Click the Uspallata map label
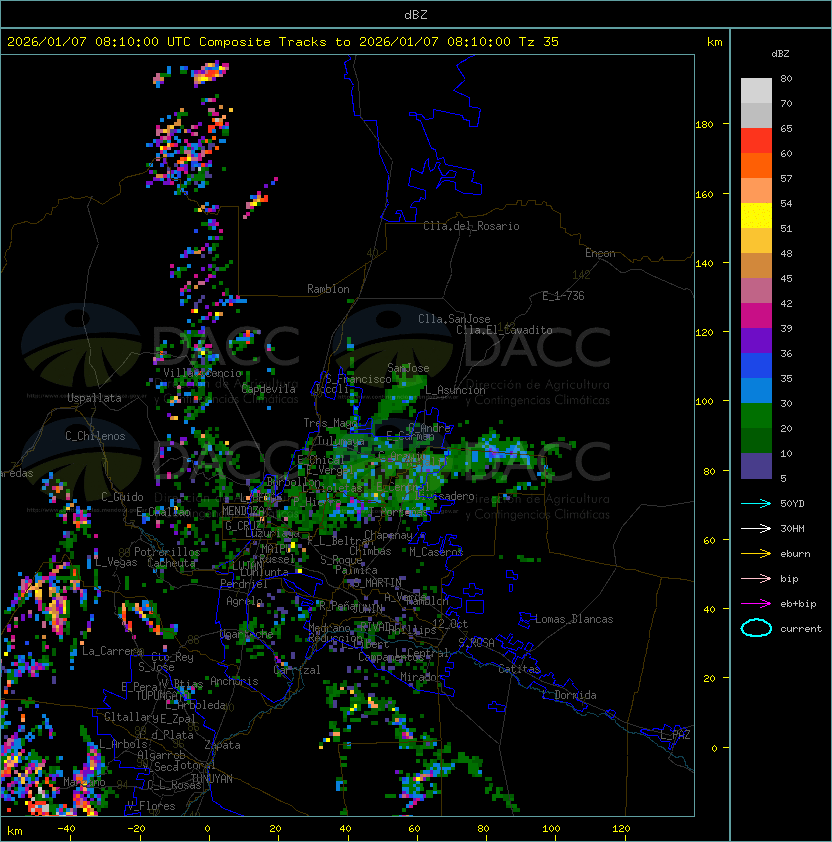Image resolution: width=832 pixels, height=842 pixels. click(x=94, y=398)
